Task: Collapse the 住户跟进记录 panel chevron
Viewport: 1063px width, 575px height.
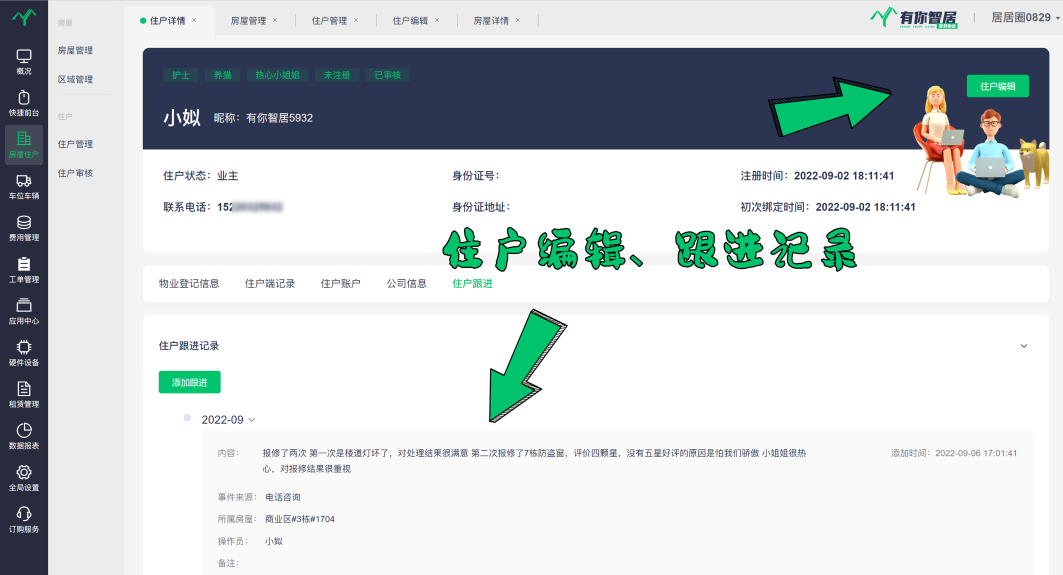Action: point(1023,346)
